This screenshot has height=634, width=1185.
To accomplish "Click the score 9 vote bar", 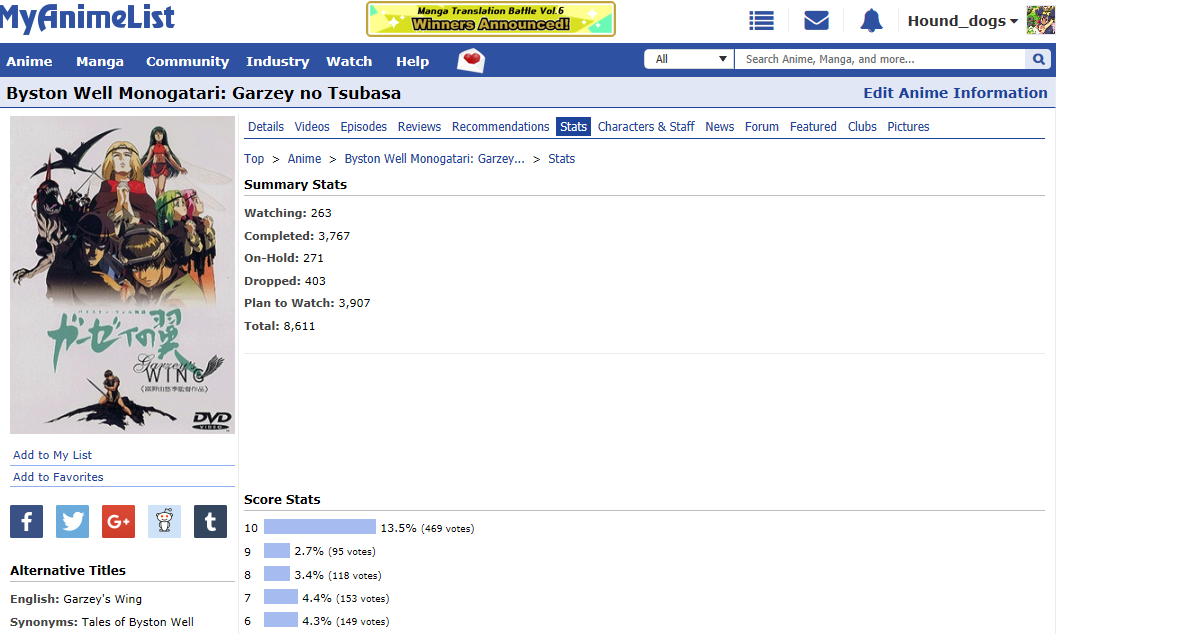I will (277, 551).
